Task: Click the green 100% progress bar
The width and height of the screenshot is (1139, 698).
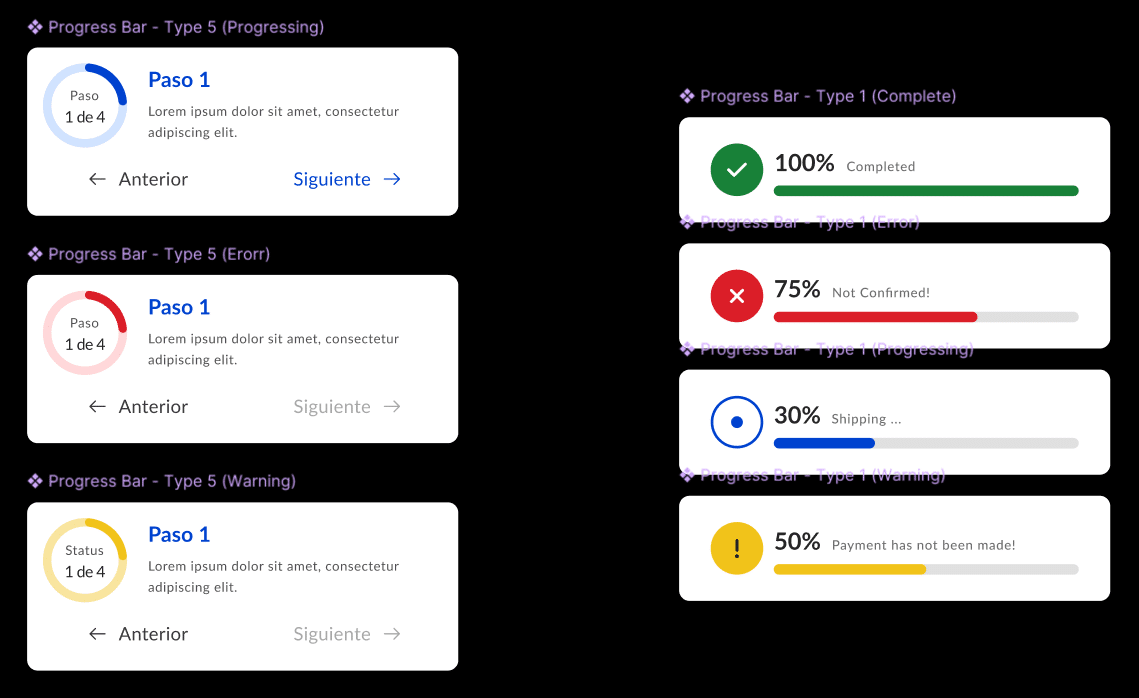Action: (926, 191)
